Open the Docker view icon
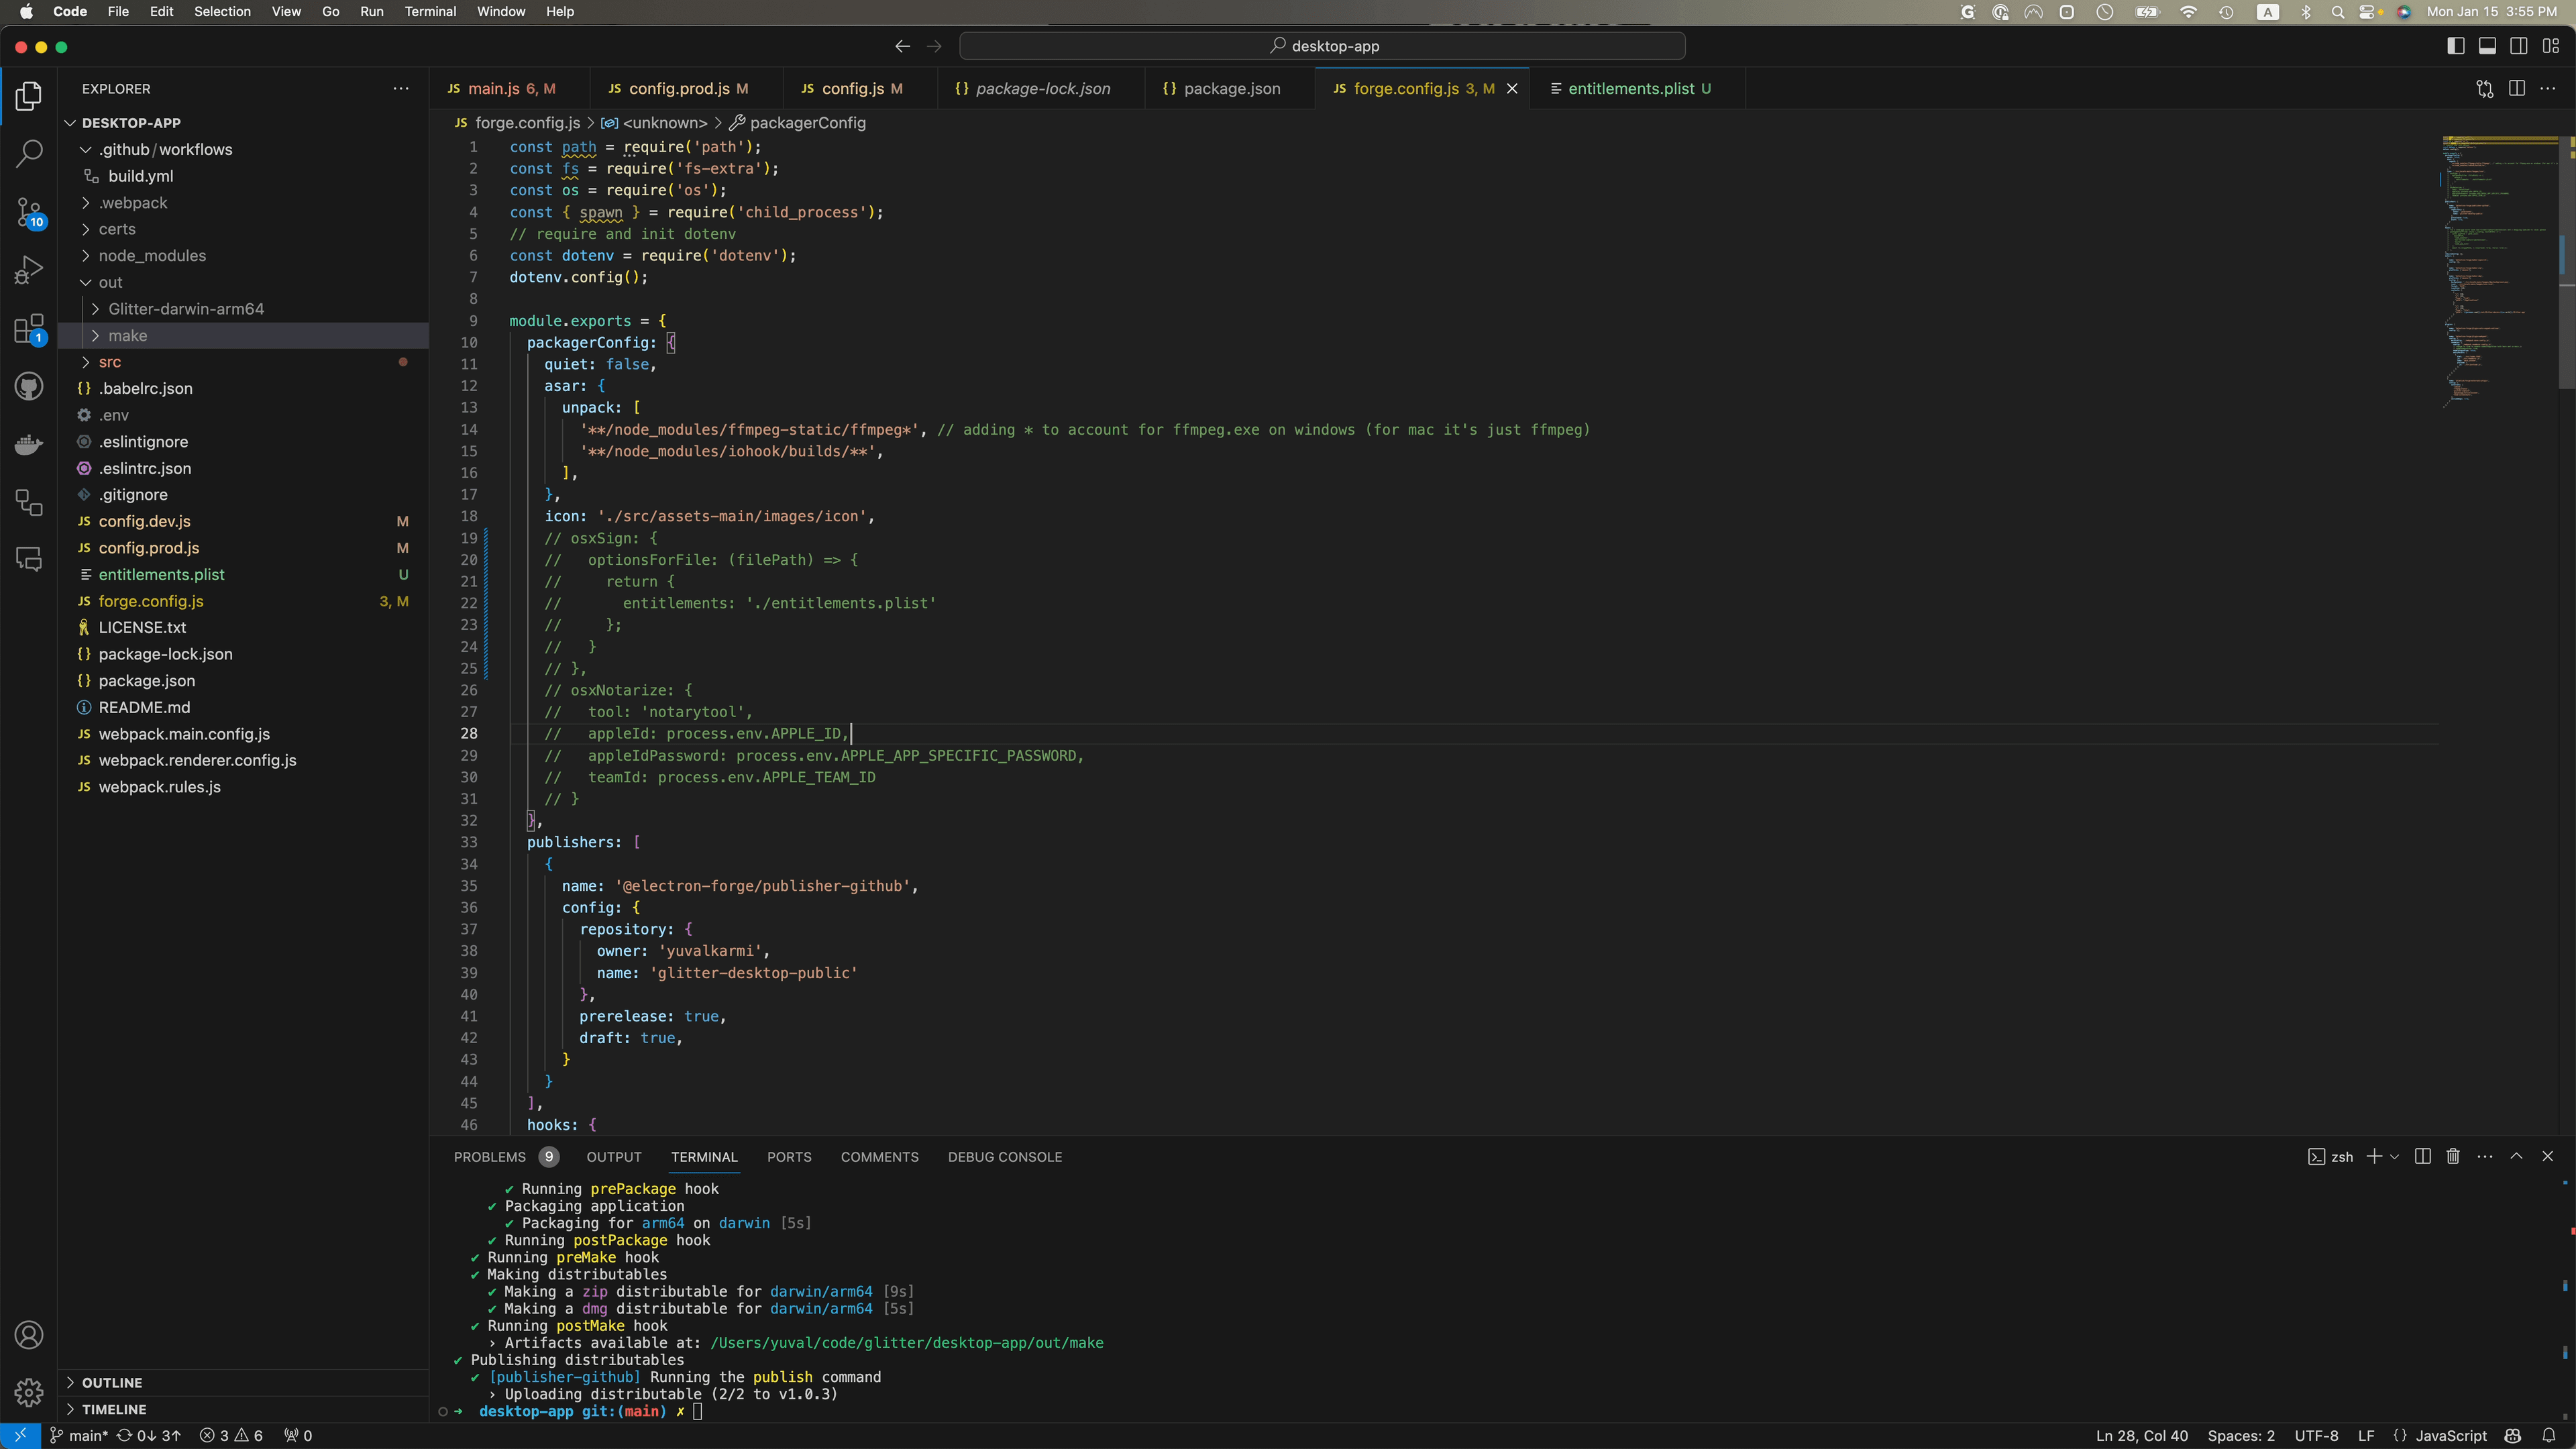 29,444
